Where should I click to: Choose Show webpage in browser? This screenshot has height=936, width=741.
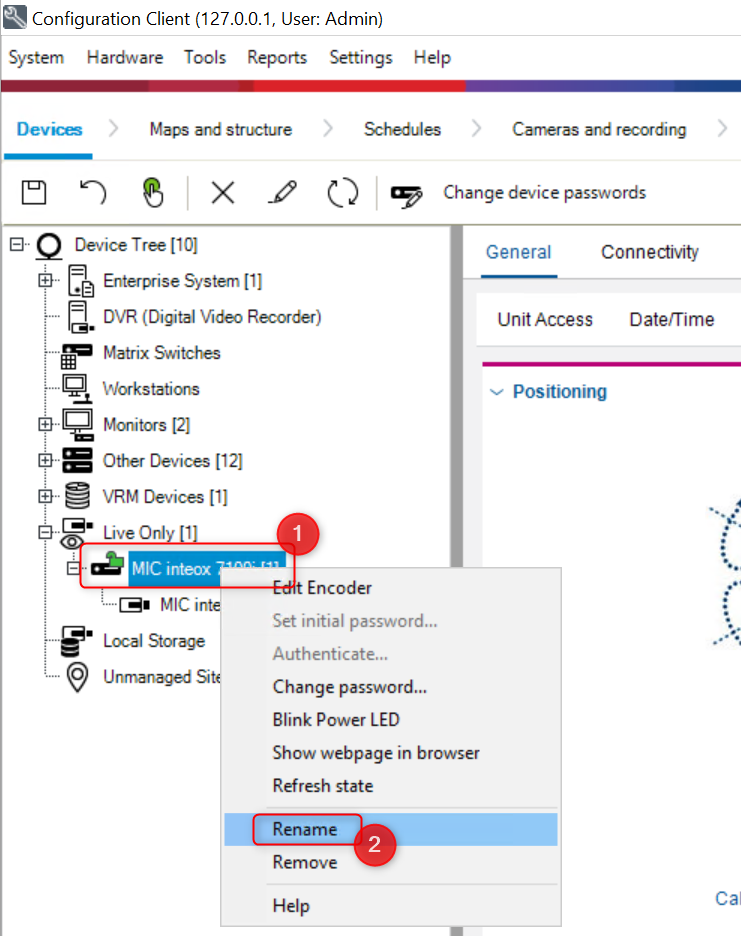[391, 753]
